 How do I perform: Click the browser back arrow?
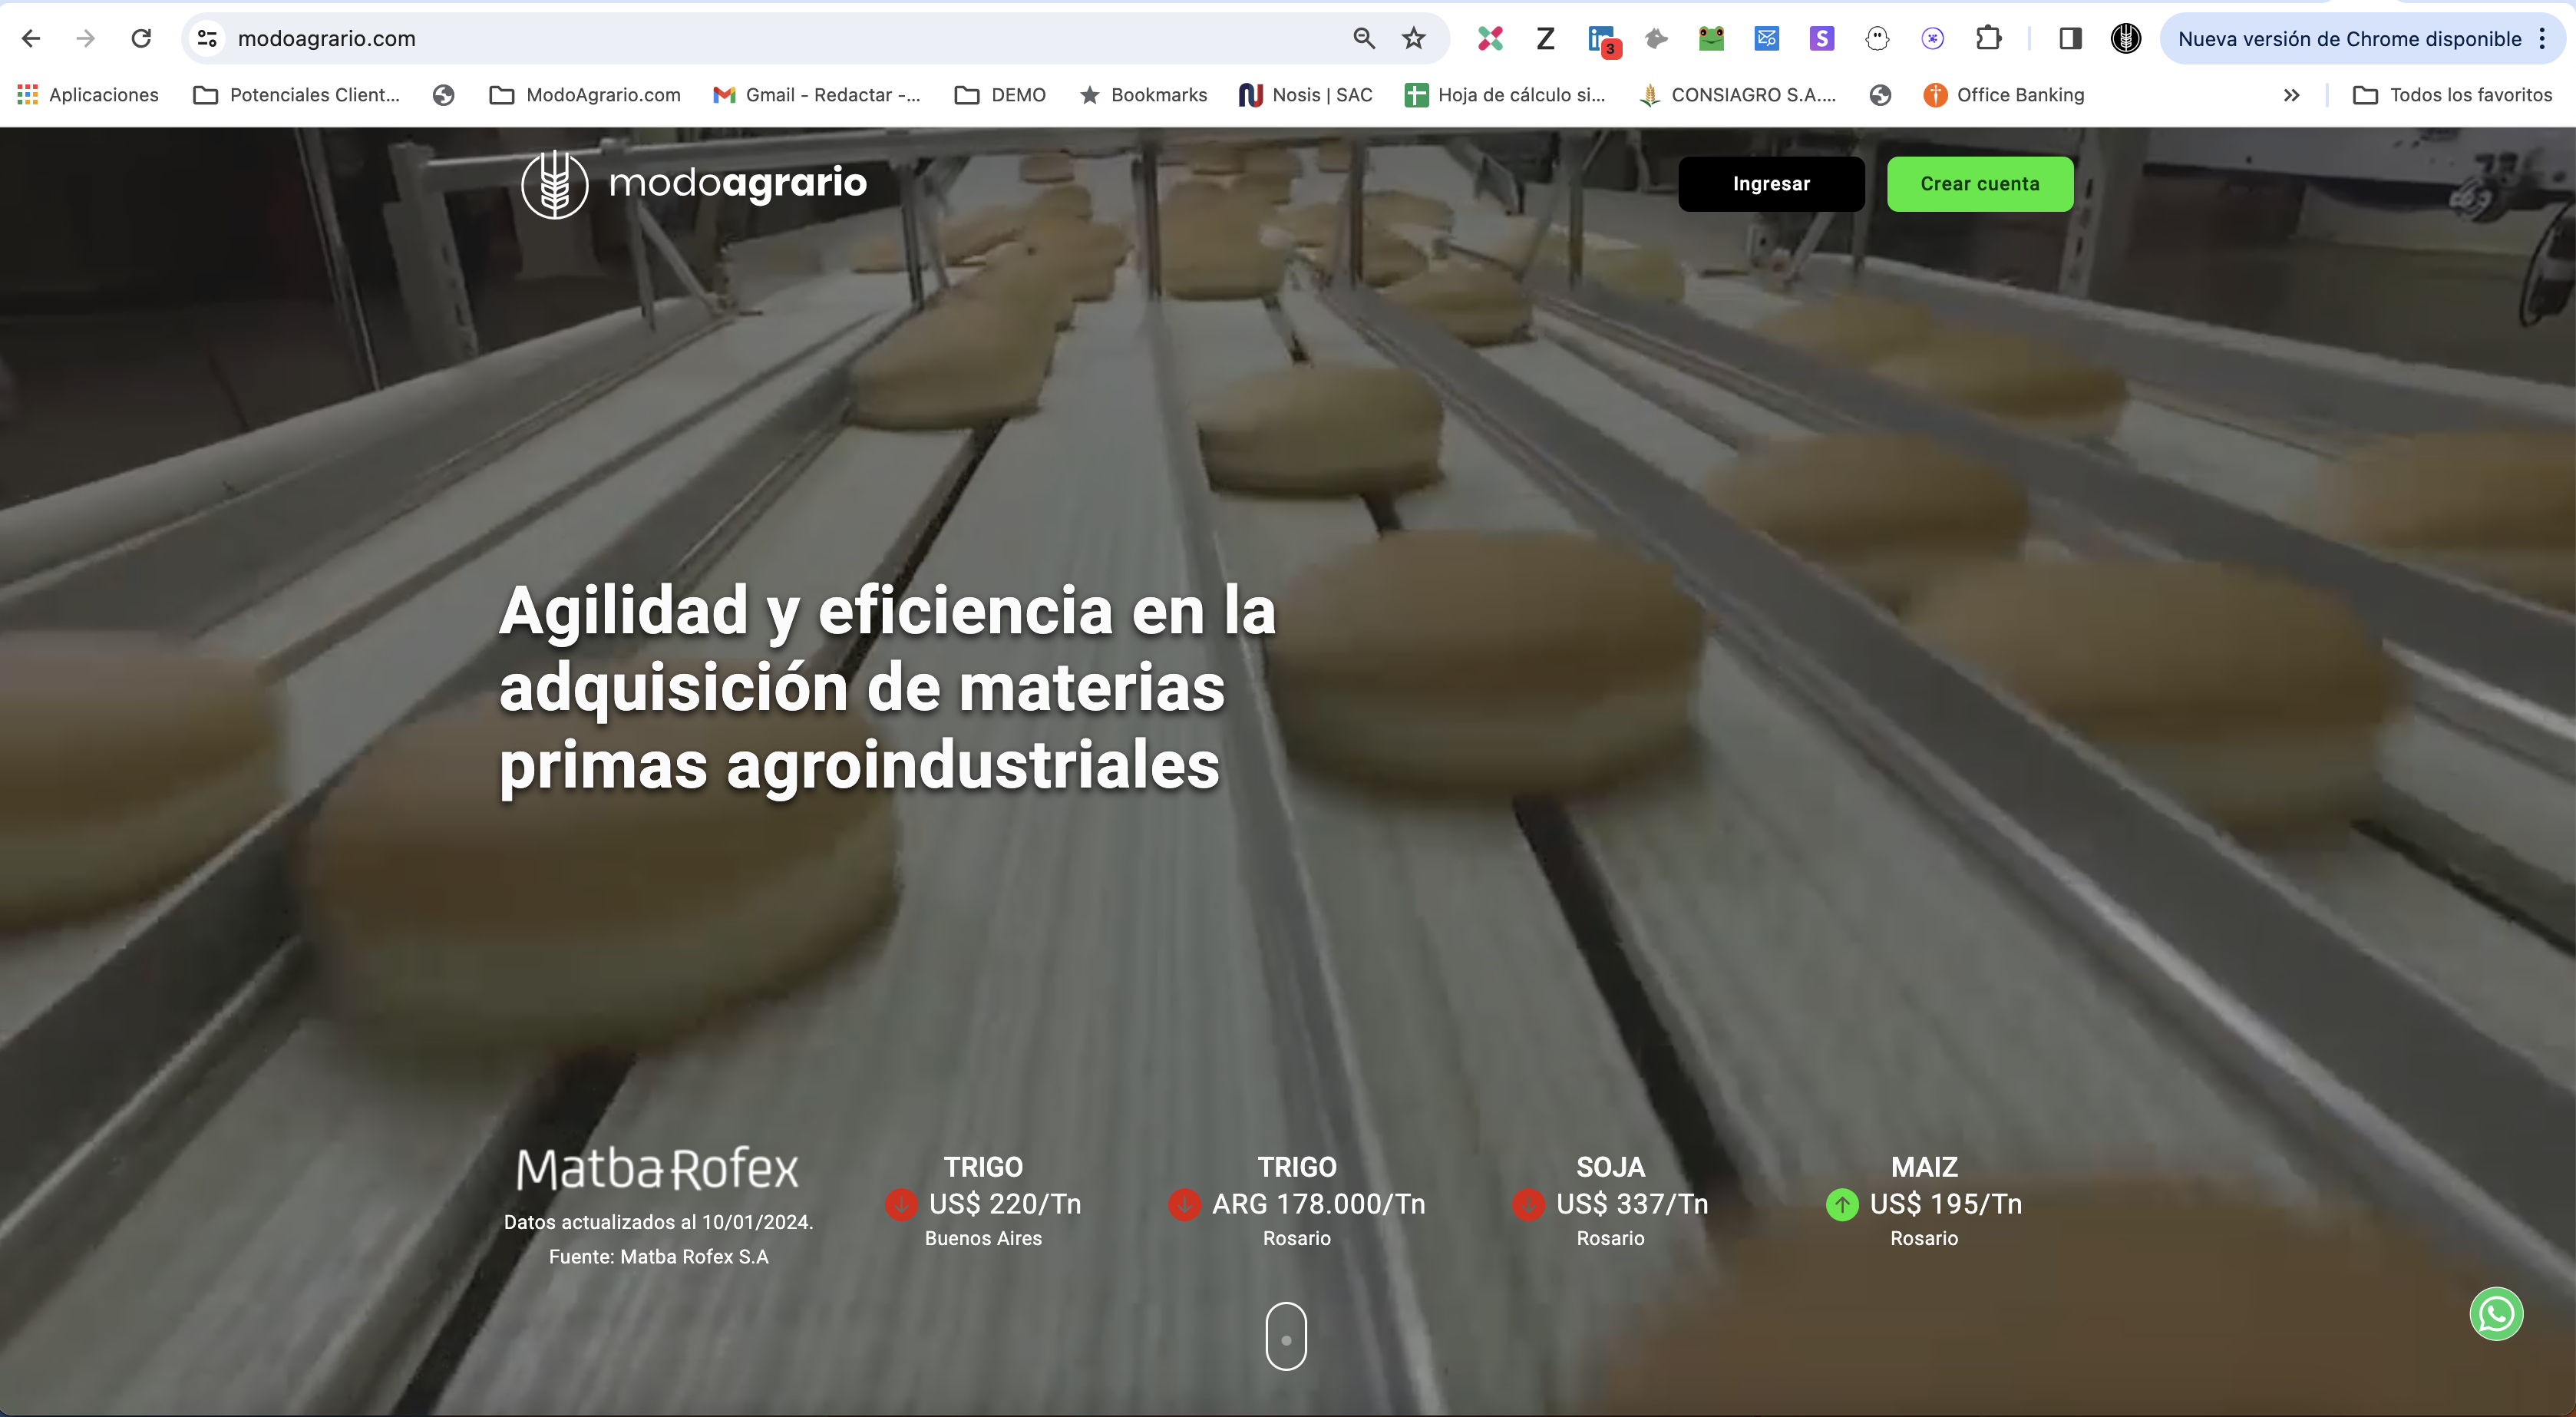coord(31,38)
